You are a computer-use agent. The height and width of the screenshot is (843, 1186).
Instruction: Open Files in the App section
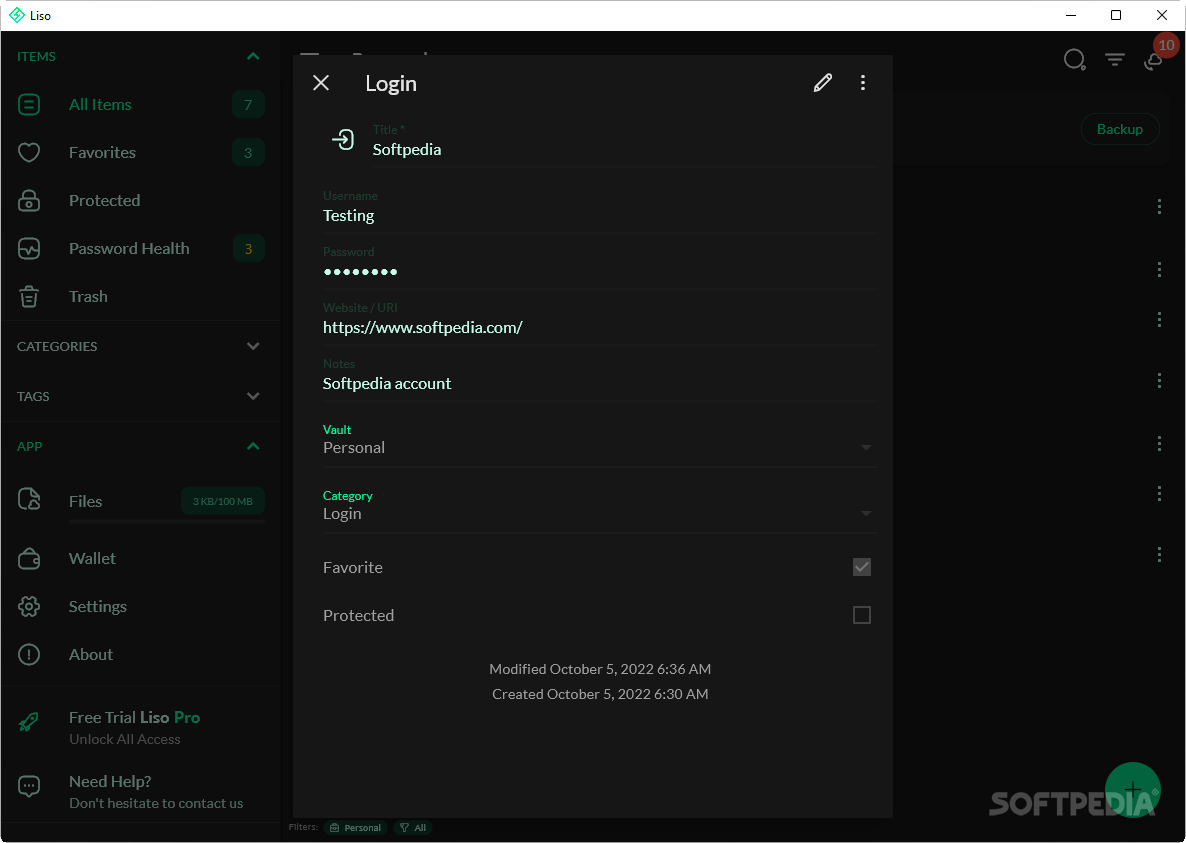141,501
